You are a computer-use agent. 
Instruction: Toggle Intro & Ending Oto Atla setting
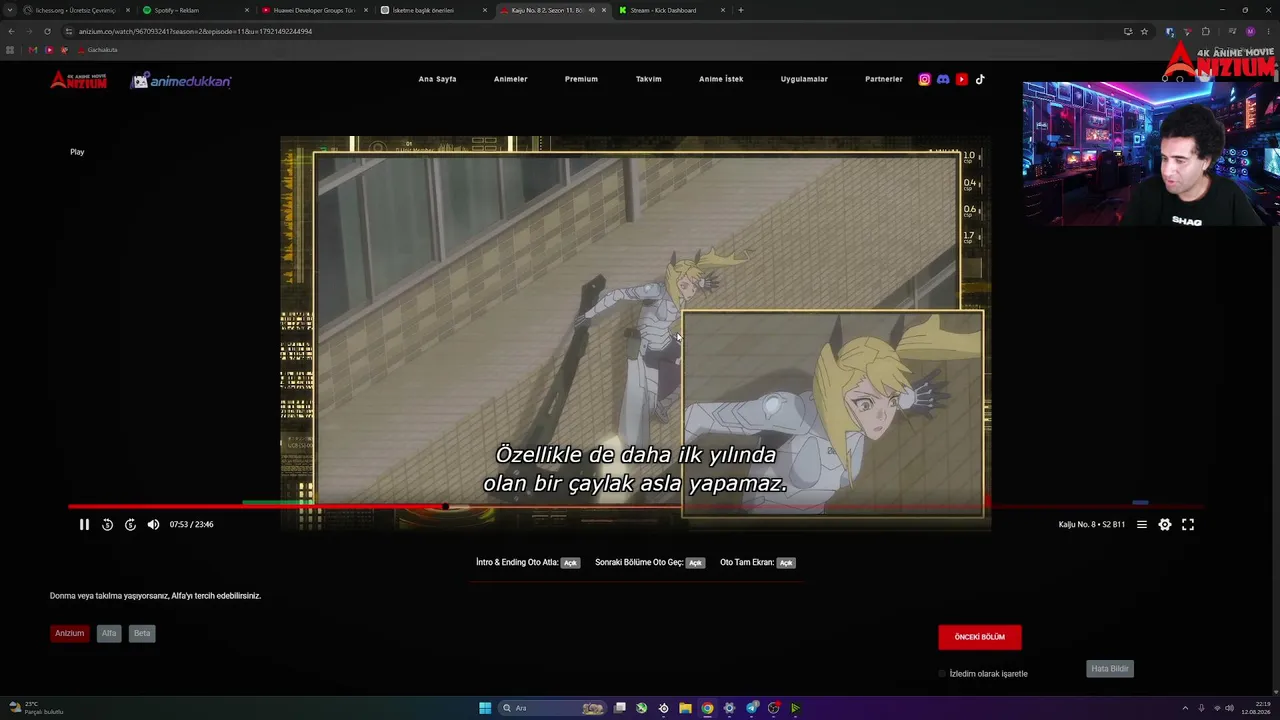(570, 563)
